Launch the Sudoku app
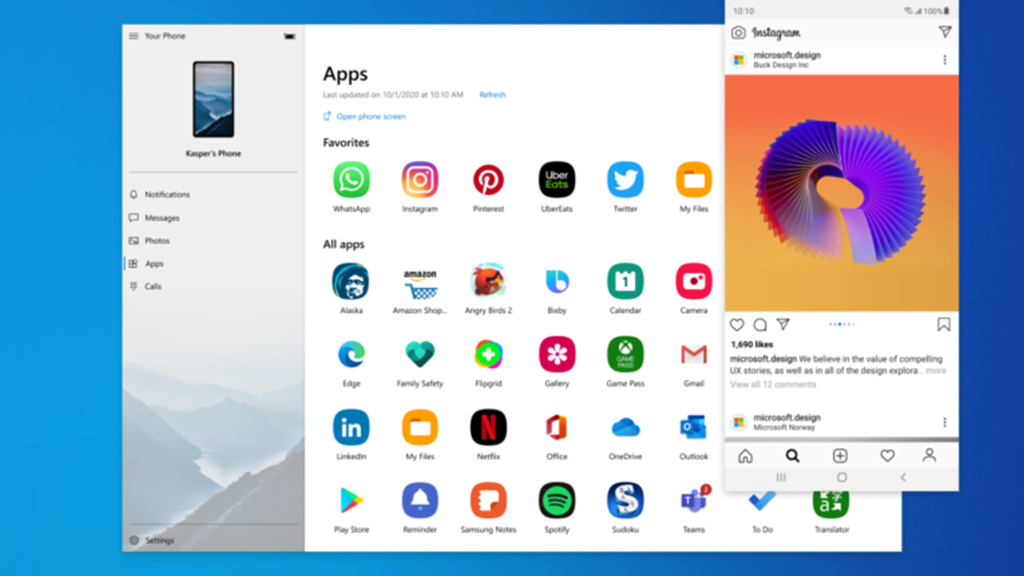The image size is (1024, 576). pos(626,501)
